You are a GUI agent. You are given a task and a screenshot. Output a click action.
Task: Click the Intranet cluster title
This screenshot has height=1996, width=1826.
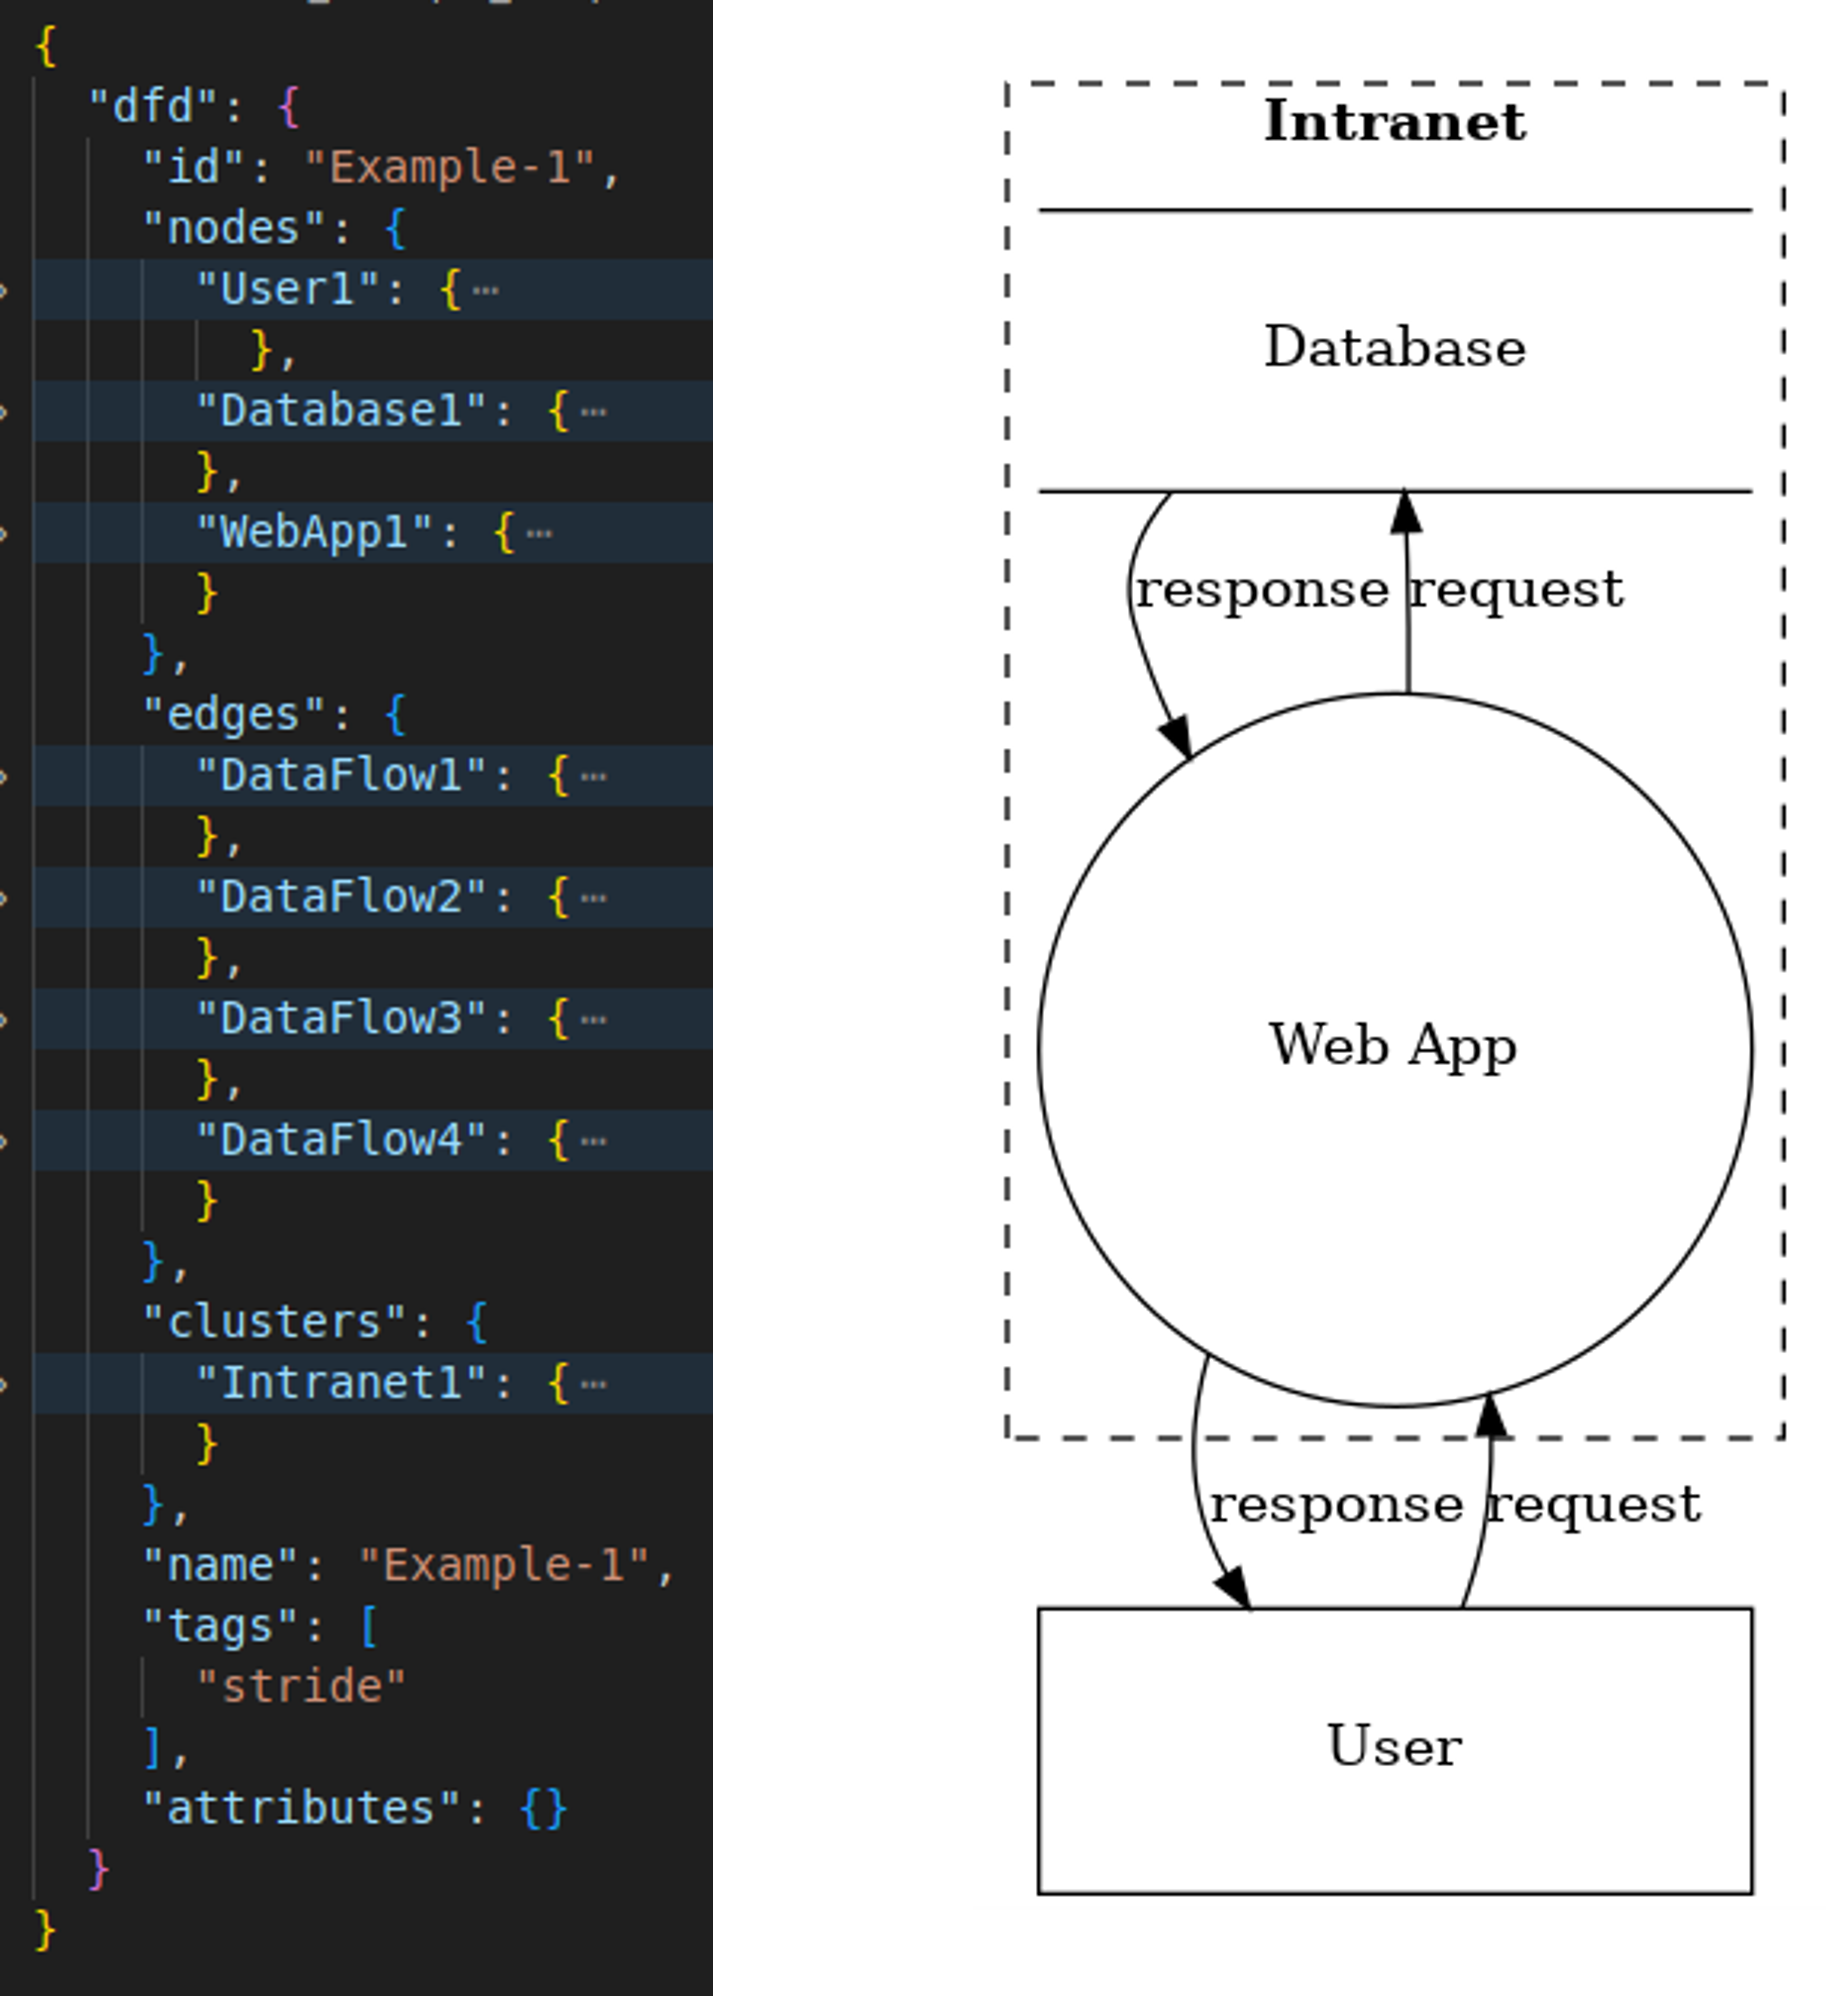pos(1394,122)
